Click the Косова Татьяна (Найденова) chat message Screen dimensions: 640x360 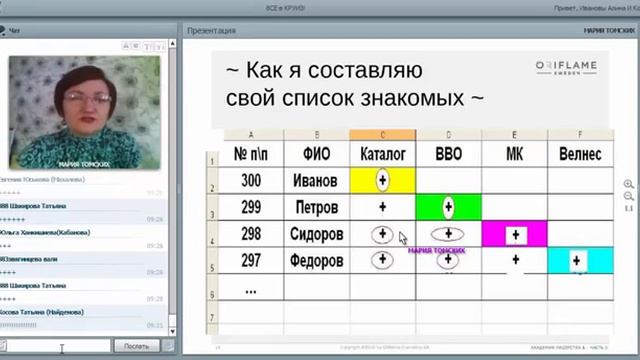click(x=83, y=318)
